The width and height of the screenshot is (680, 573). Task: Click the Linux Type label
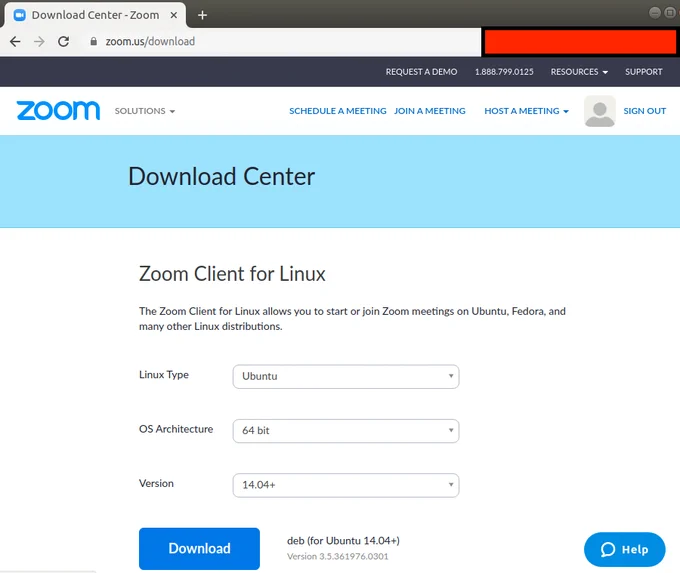point(163,375)
